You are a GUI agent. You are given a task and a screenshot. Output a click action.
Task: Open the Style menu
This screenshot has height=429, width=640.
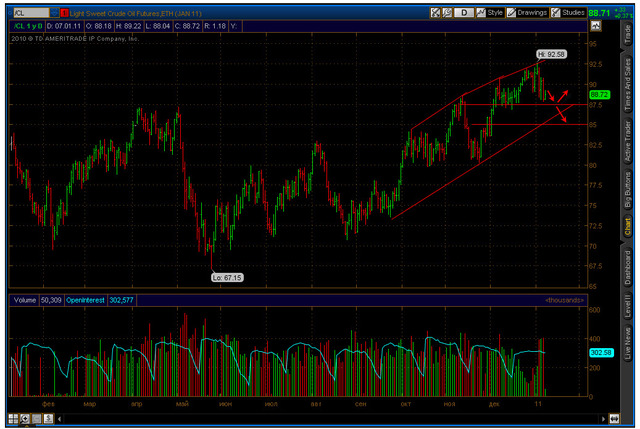pos(490,13)
